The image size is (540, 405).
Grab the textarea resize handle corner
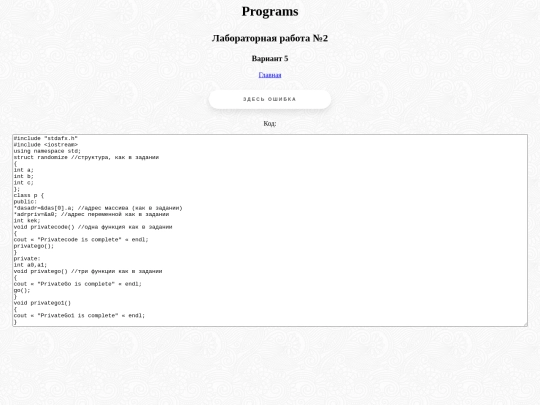click(x=525, y=324)
